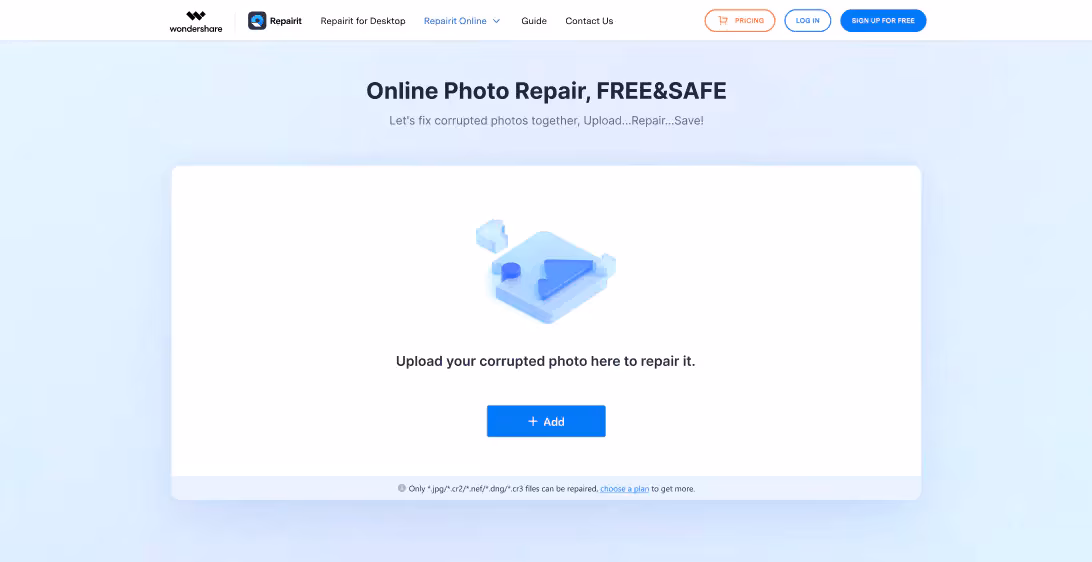Click the supported file types notice bar
This screenshot has height=562, width=1092.
tap(546, 488)
